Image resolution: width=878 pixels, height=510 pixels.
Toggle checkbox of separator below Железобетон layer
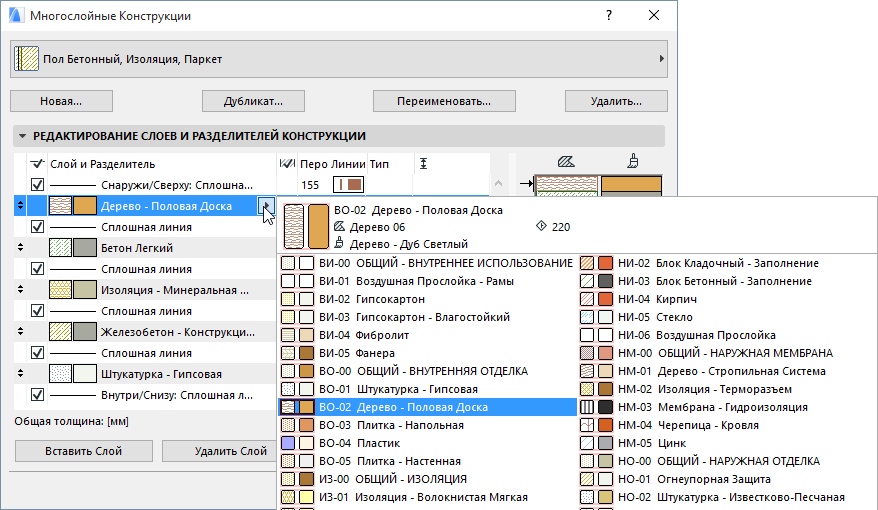click(x=37, y=353)
